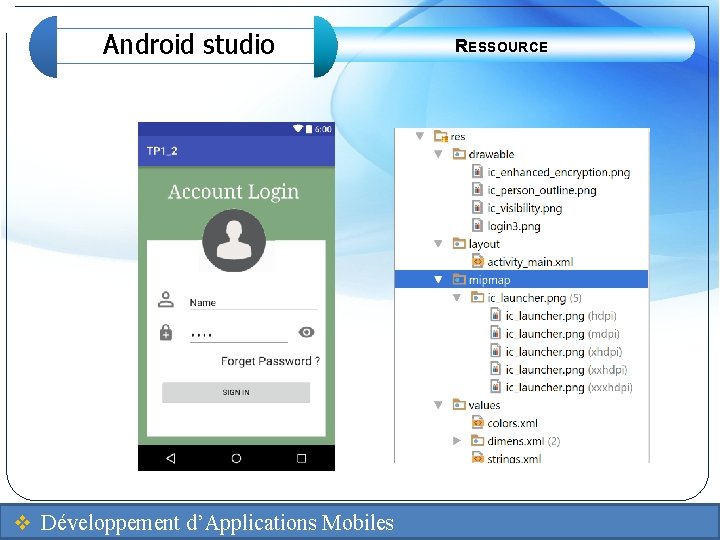Open colors.xml in the tree
Image resolution: width=720 pixels, height=540 pixels.
[512, 423]
